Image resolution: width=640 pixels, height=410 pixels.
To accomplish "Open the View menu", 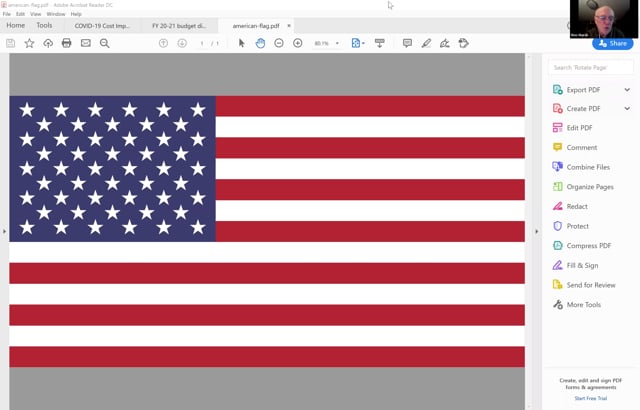I will click(36, 14).
